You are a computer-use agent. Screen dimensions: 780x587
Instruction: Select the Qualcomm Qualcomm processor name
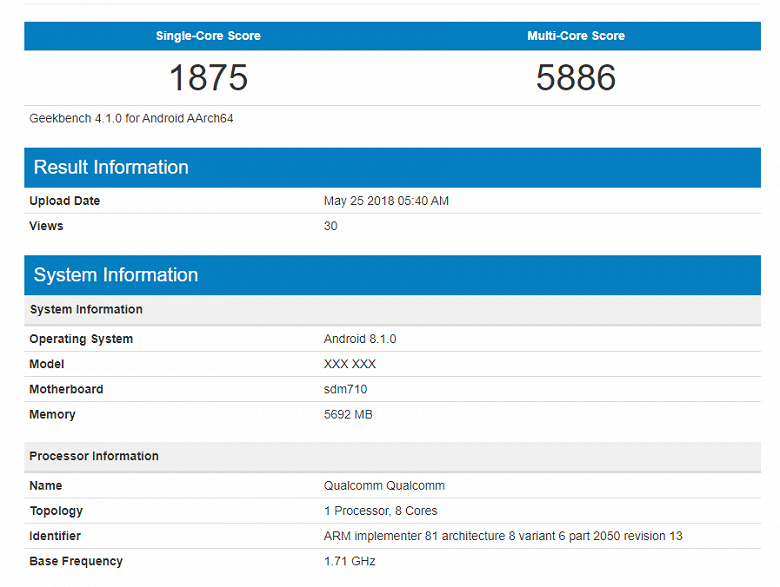coord(384,486)
